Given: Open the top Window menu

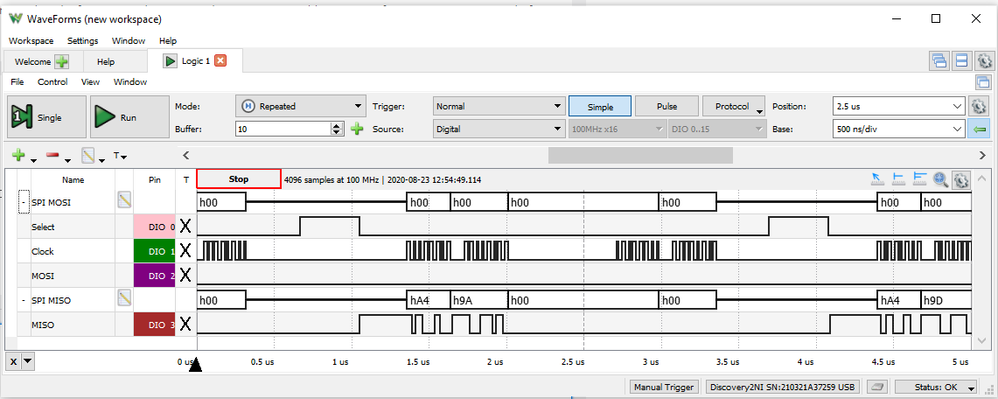Looking at the screenshot, I should 129,41.
